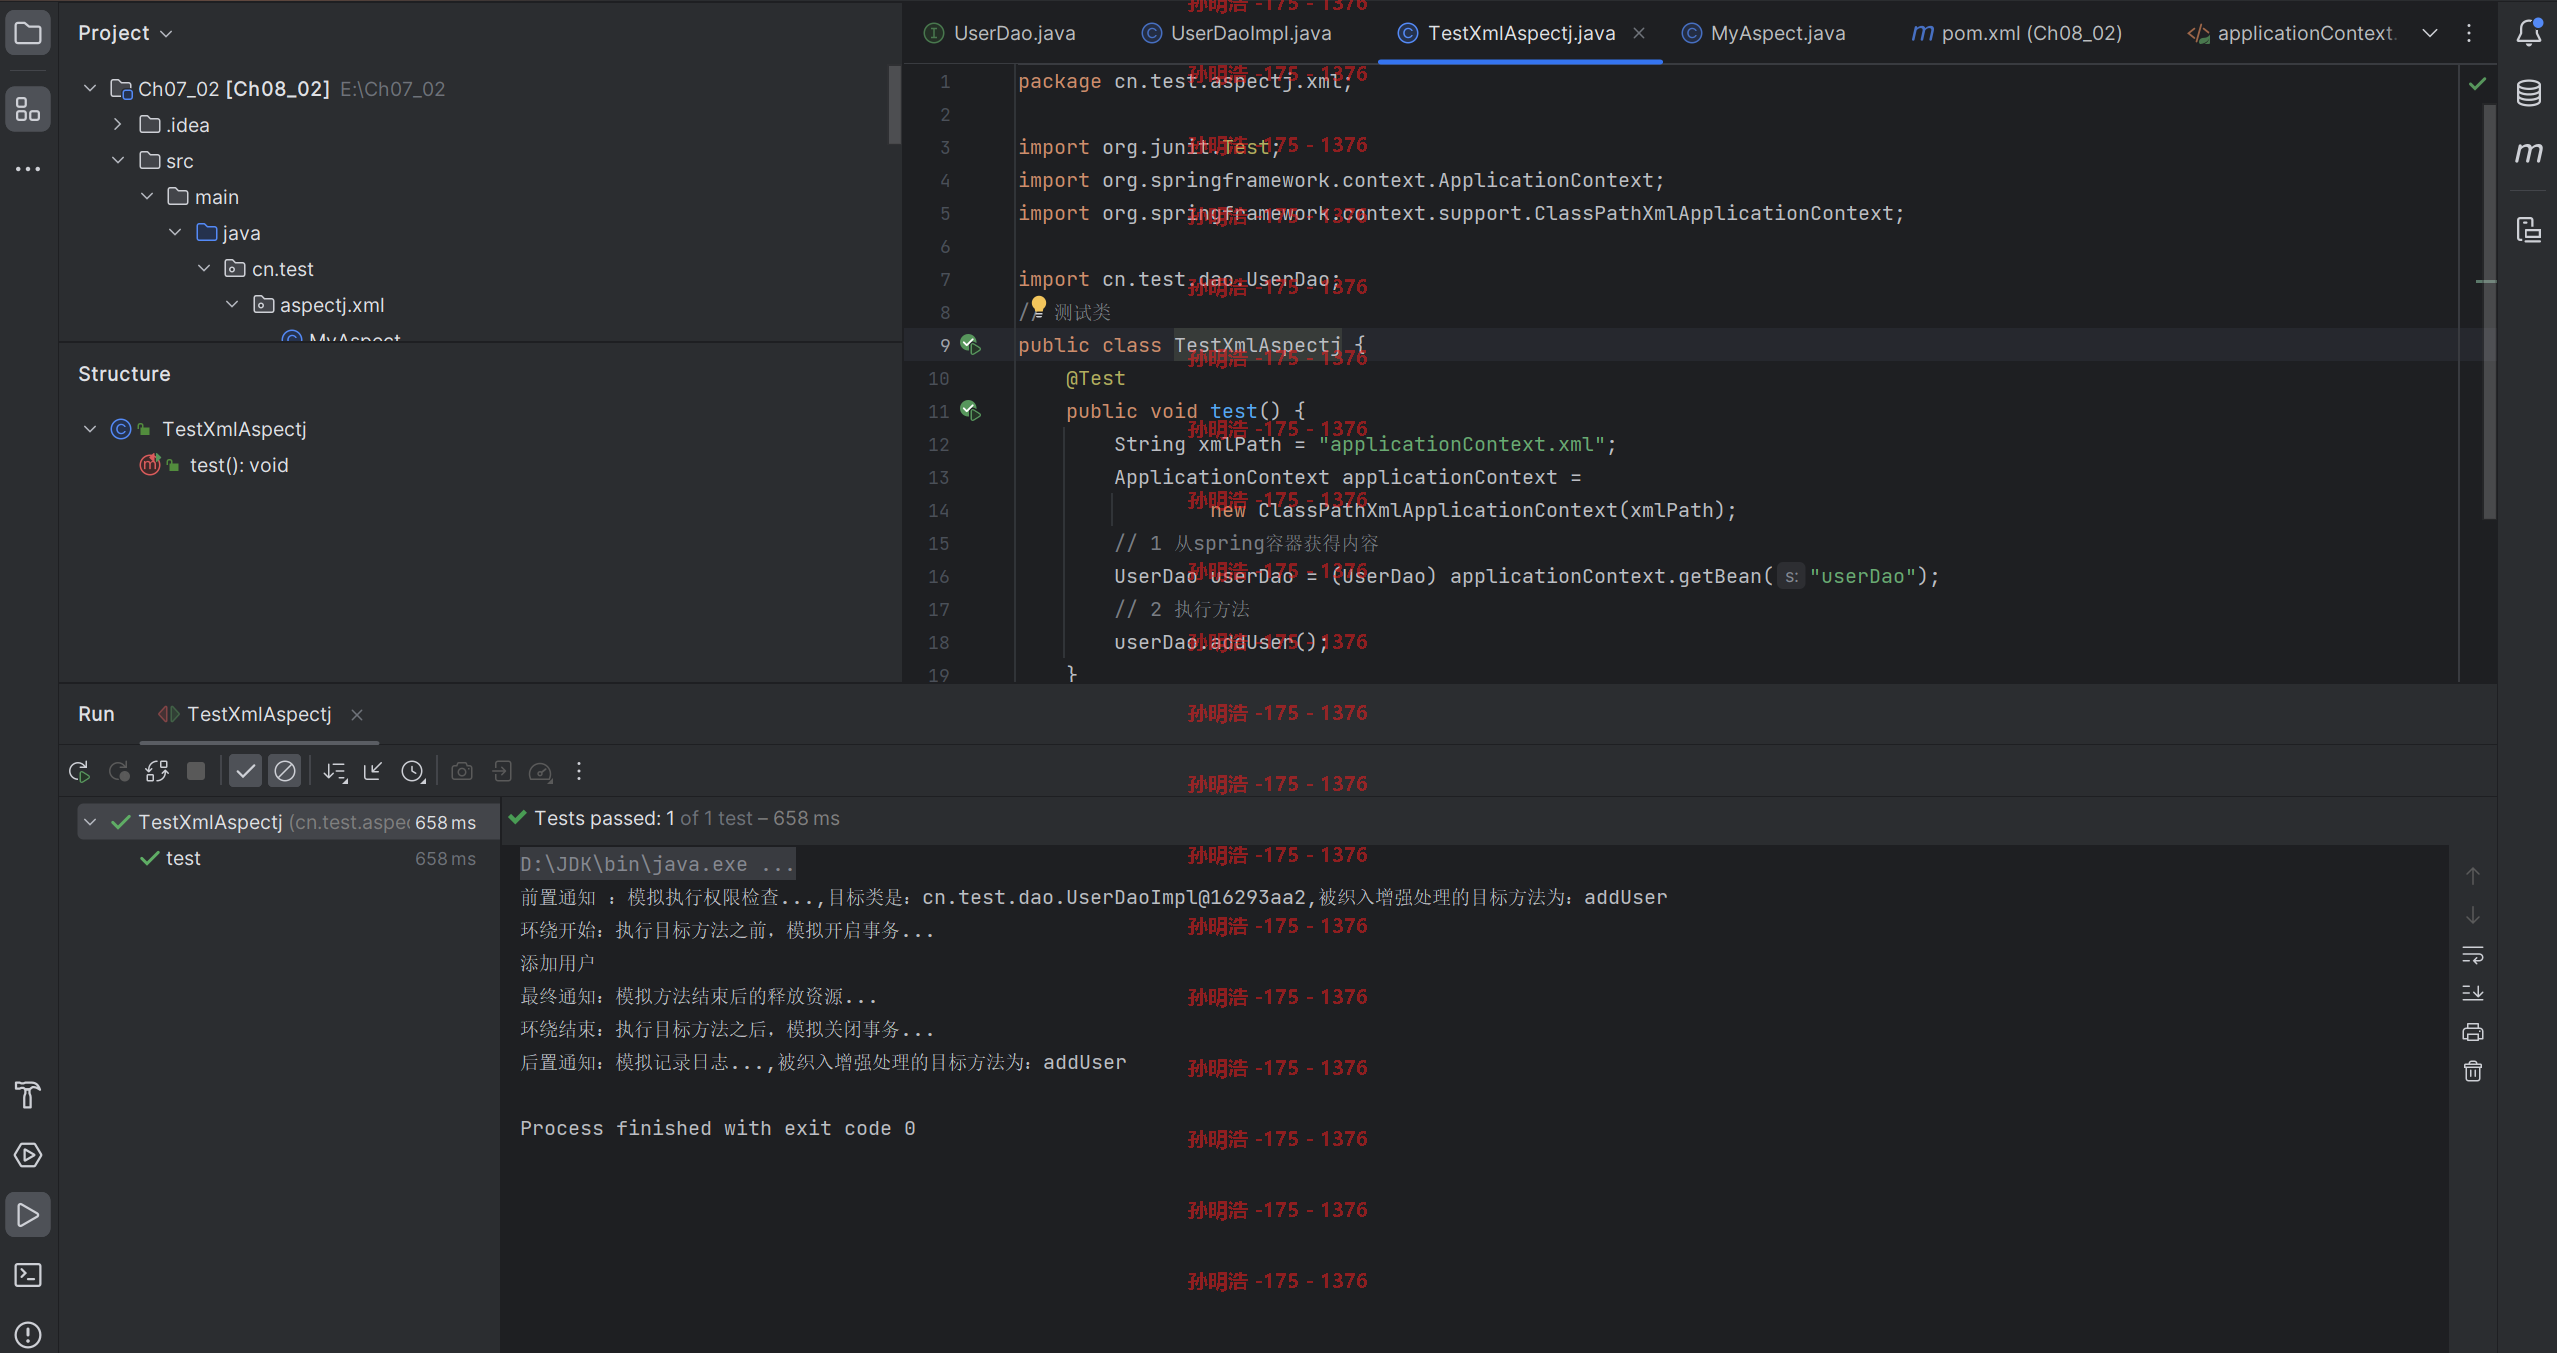Screen dimensions: 2557x1353
Task: Rerun failed tests button
Action: click(x=119, y=771)
